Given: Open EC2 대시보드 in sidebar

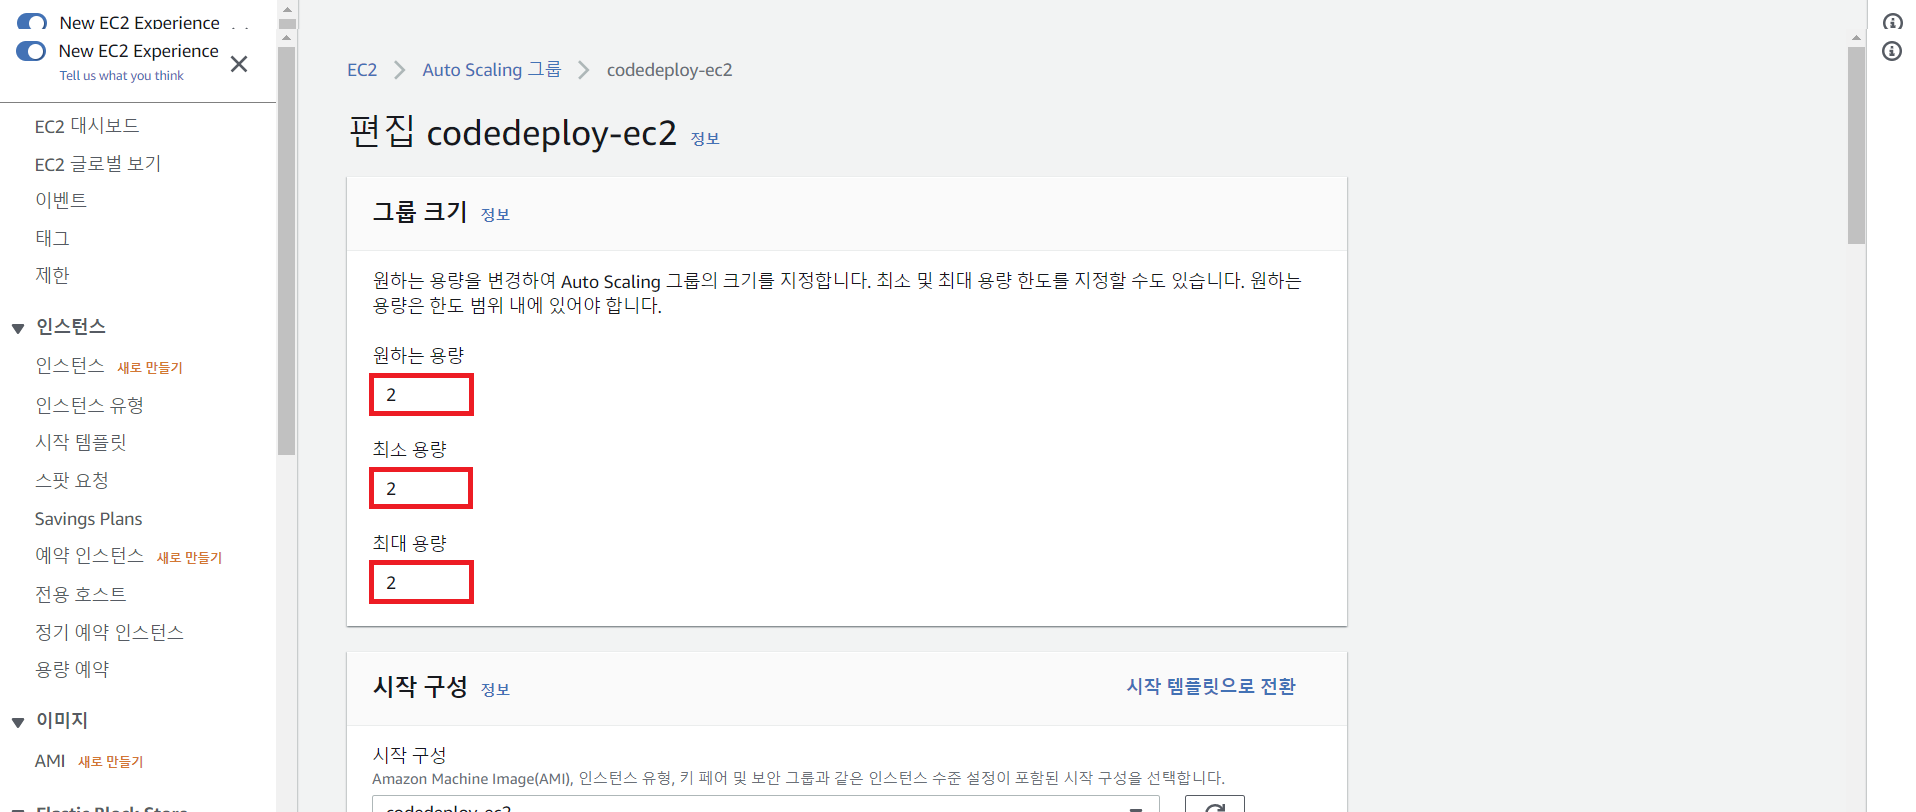Looking at the screenshot, I should (87, 126).
